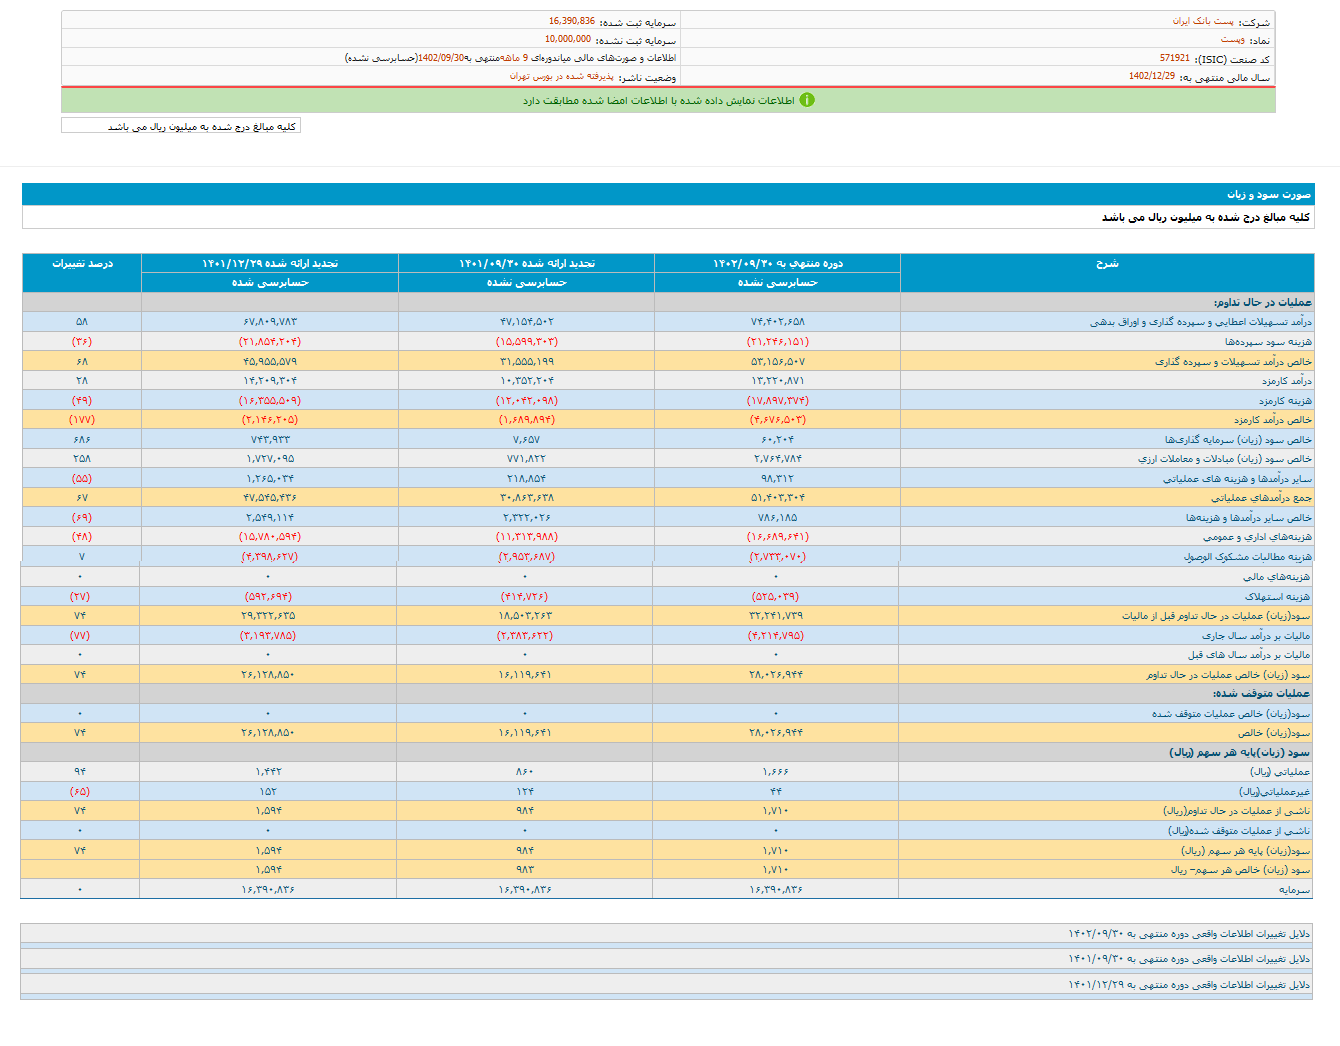Click the ISIC industry code 571921
1340x1046 pixels.
(1174, 59)
